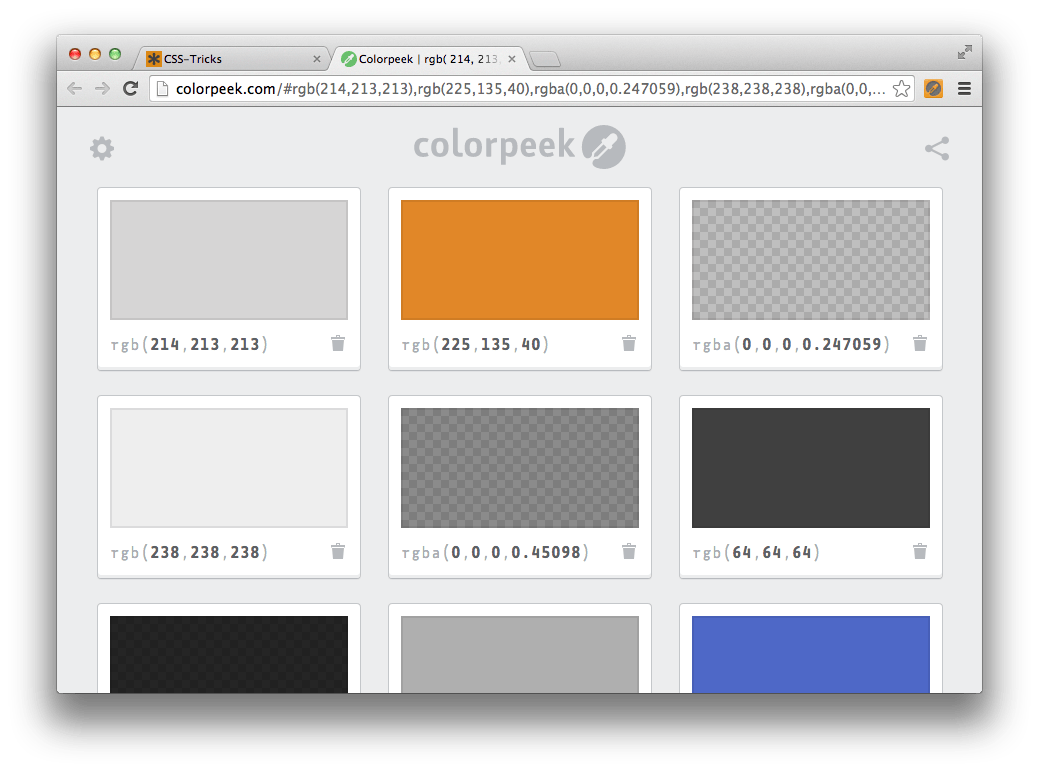This screenshot has height=772, width=1039.
Task: Click the colorpeek.com address bar URL
Action: (530, 89)
